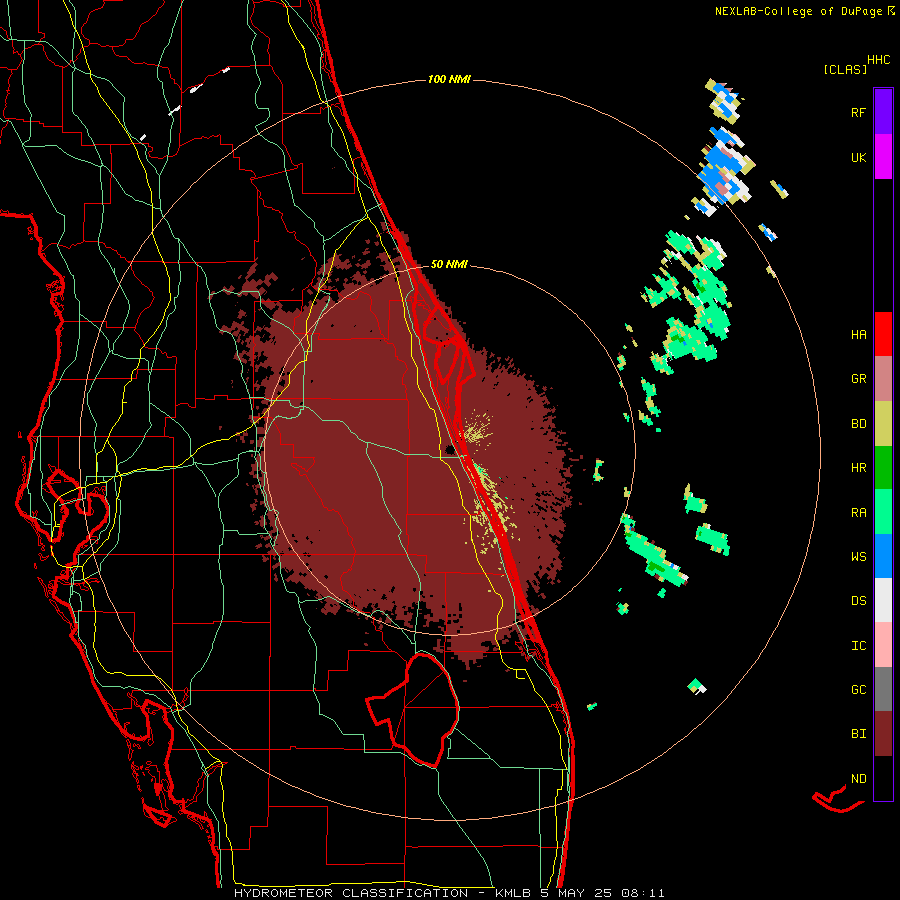
Task: Click the 'RA' legend label
Action: point(858,513)
